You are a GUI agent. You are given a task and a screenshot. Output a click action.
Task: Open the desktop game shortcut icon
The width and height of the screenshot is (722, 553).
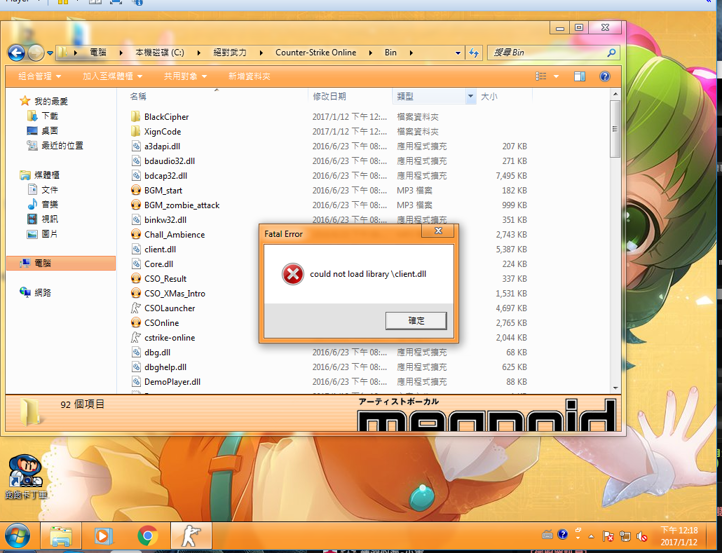[26, 477]
